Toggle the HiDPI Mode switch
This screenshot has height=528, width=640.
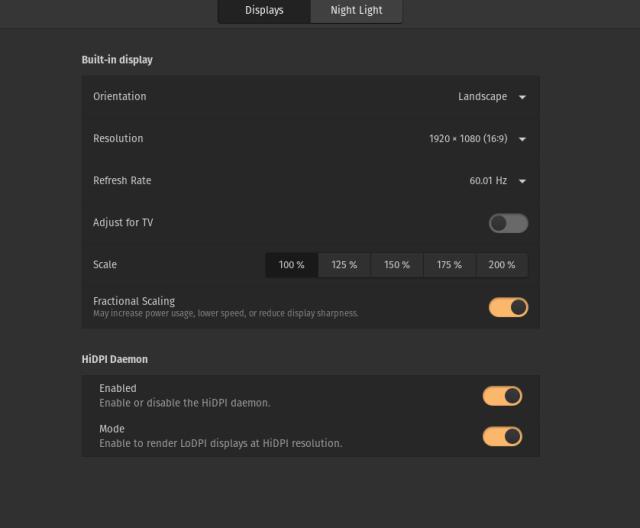click(502, 436)
